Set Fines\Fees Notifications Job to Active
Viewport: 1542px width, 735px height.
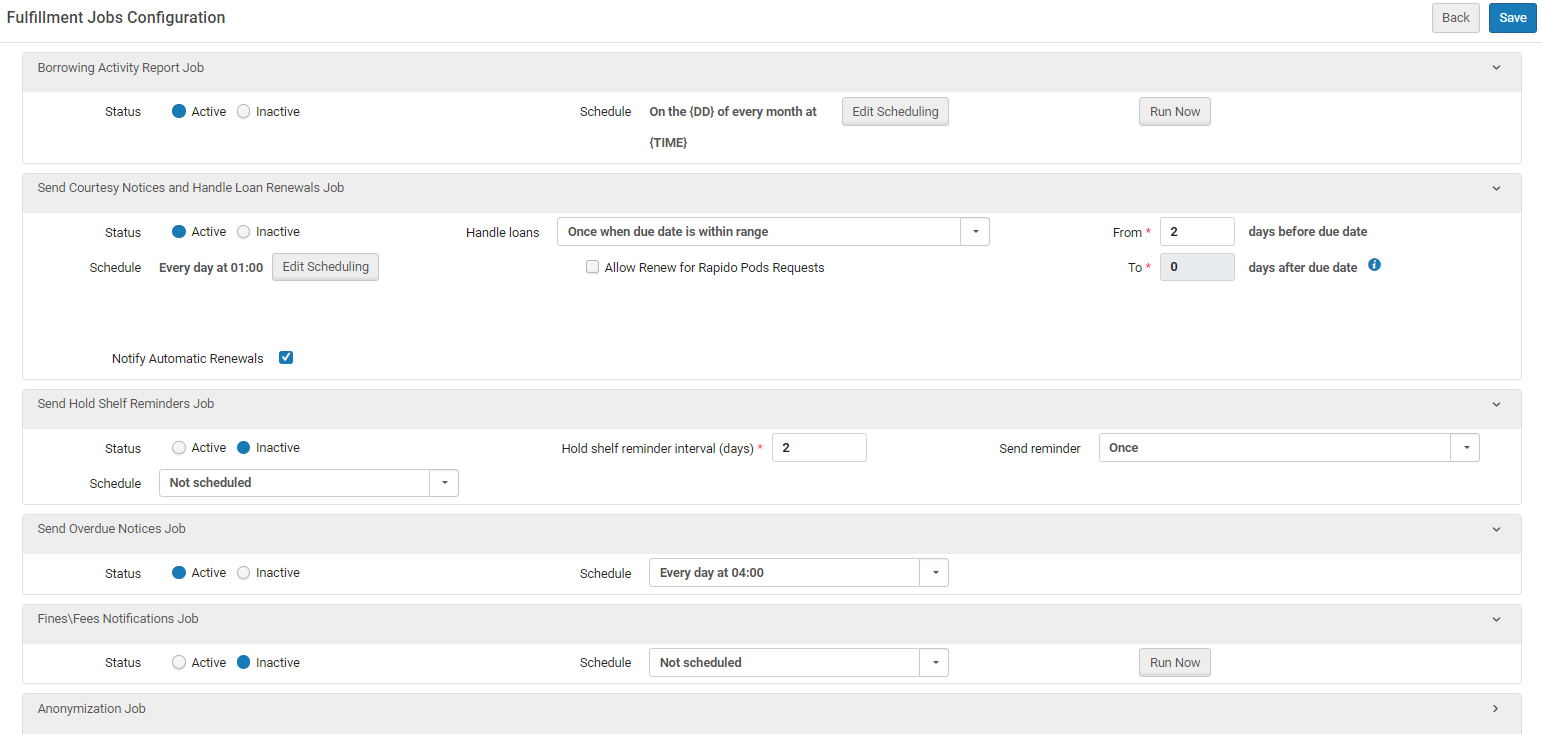pyautogui.click(x=179, y=662)
